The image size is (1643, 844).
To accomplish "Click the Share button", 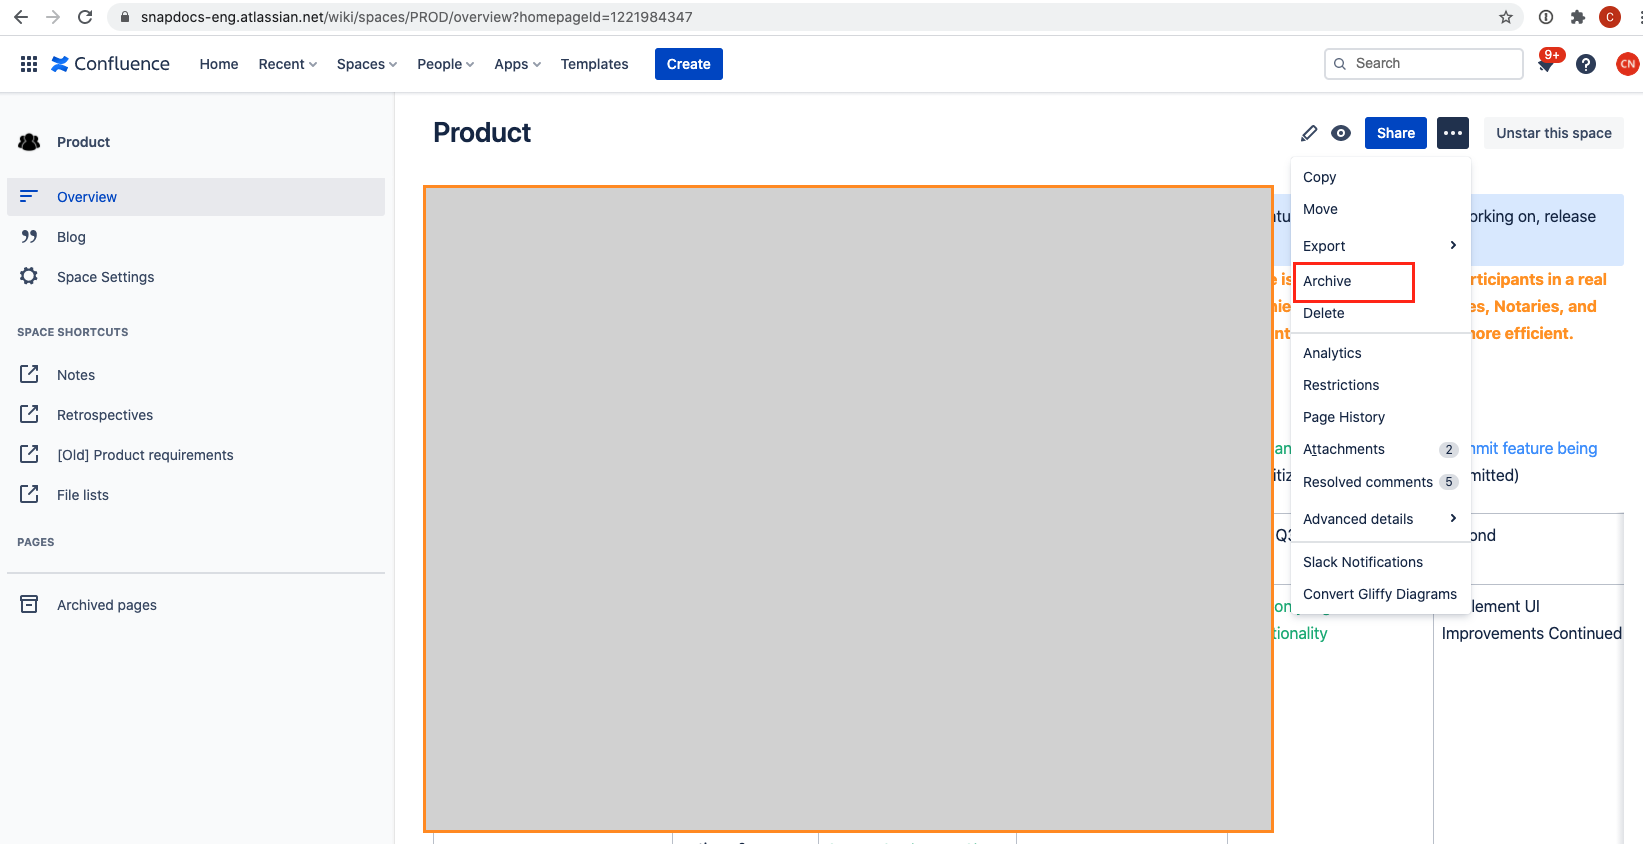I will (x=1396, y=133).
